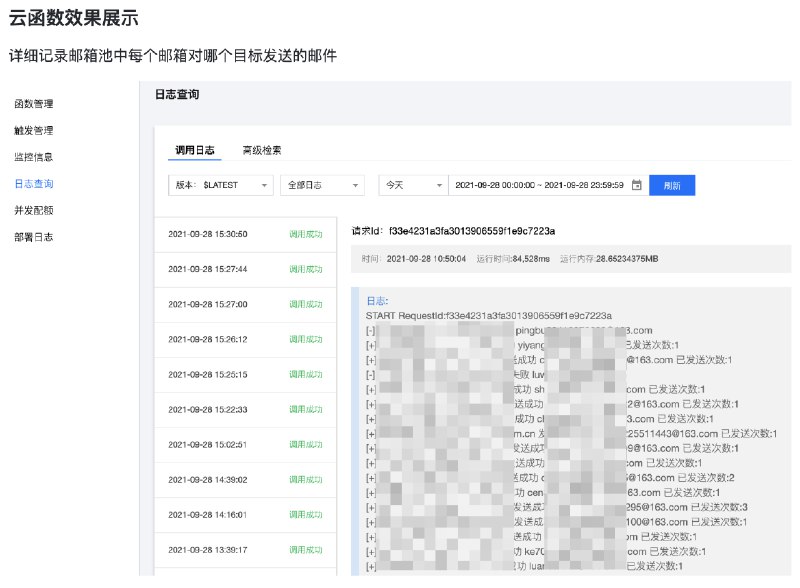Expand the 全部日志 filter dropdown
800x588 pixels.
[322, 185]
